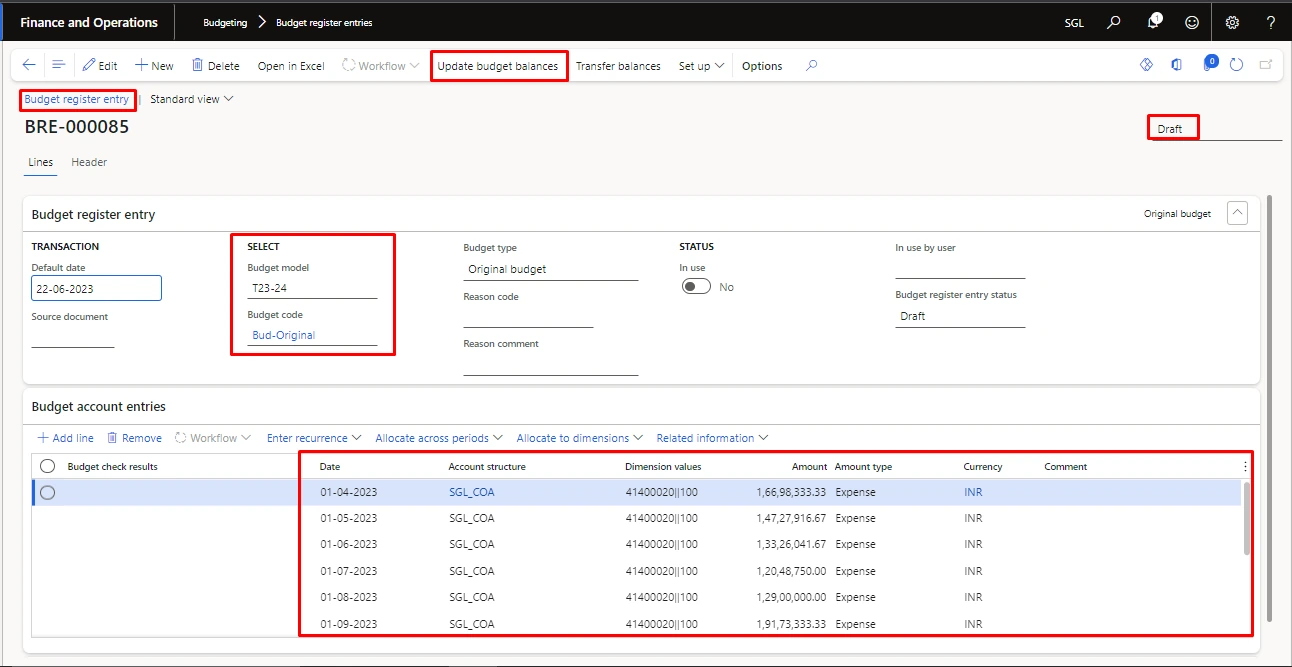
Task: Click Budgeting in the breadcrumb
Action: point(225,22)
